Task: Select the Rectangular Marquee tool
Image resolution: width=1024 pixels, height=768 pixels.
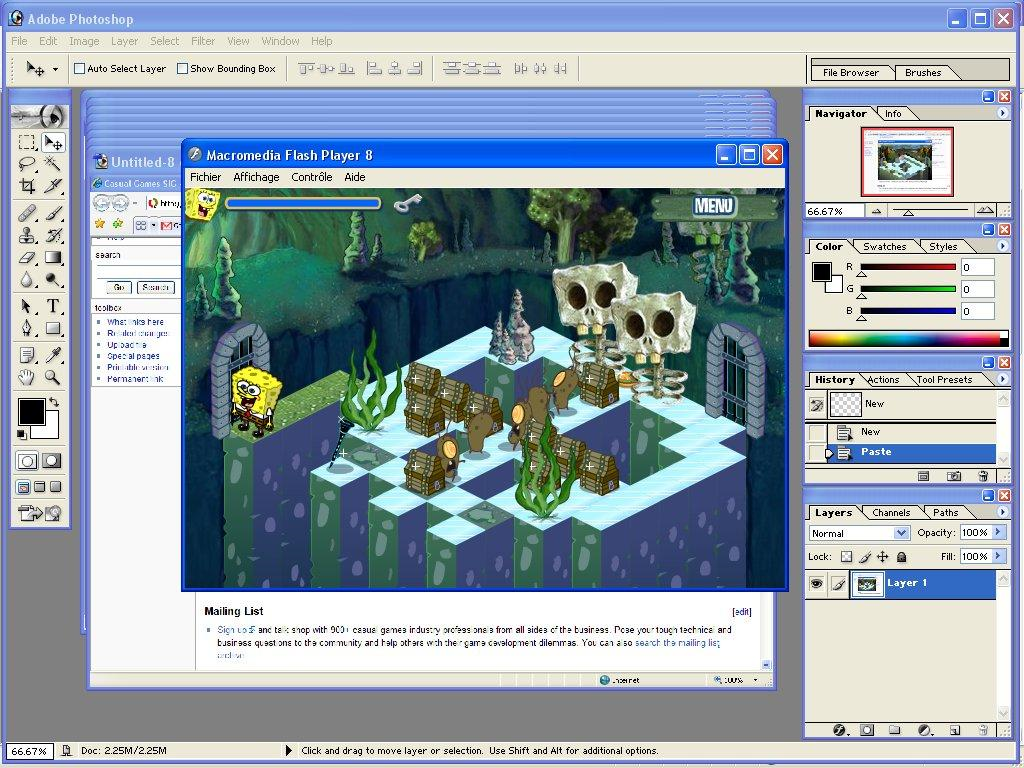Action: pyautogui.click(x=27, y=142)
